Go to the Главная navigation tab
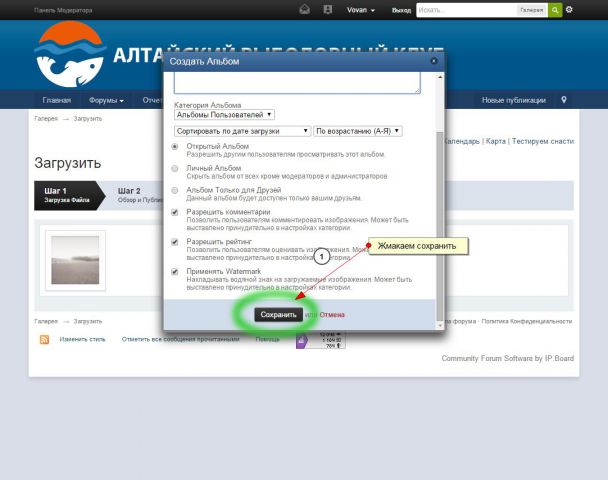Screen dimensions: 608x480 (x=57, y=100)
